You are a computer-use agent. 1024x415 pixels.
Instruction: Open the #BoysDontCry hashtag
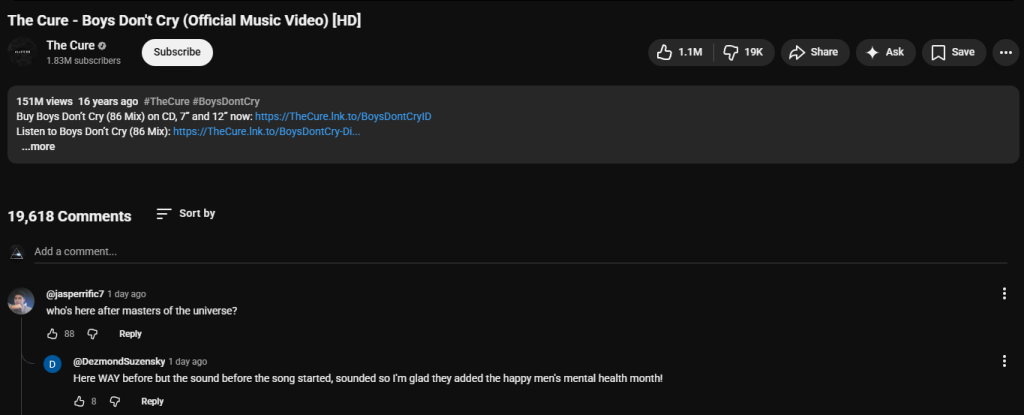tap(226, 101)
